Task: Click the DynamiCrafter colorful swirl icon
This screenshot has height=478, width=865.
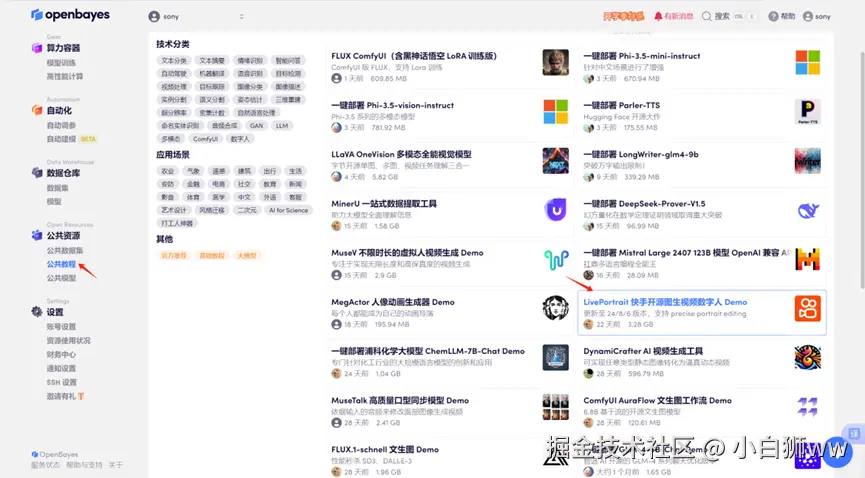Action: click(x=808, y=357)
